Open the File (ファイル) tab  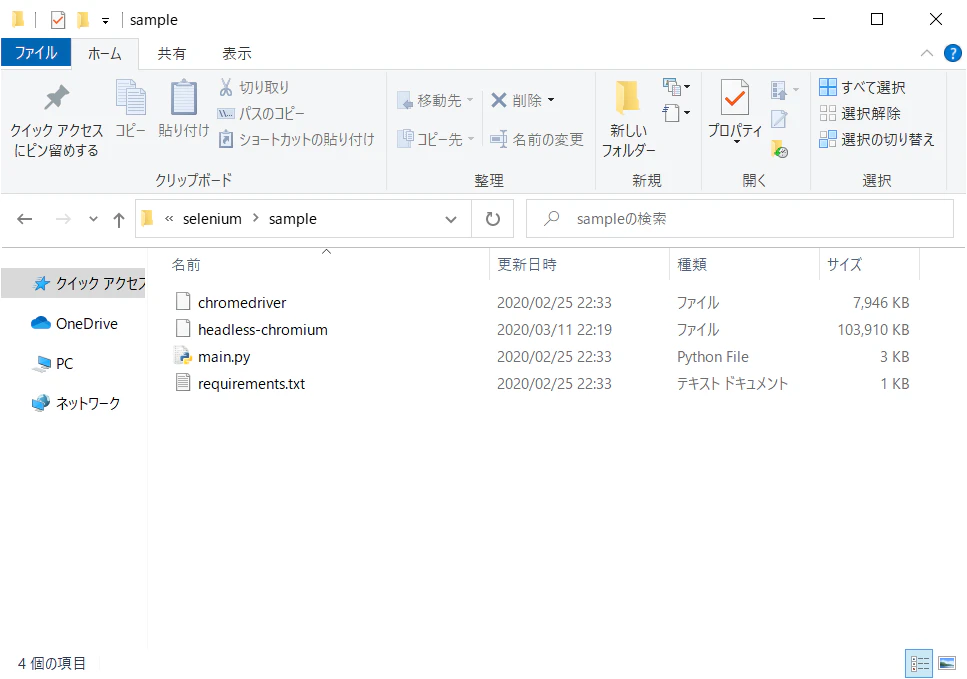(36, 52)
